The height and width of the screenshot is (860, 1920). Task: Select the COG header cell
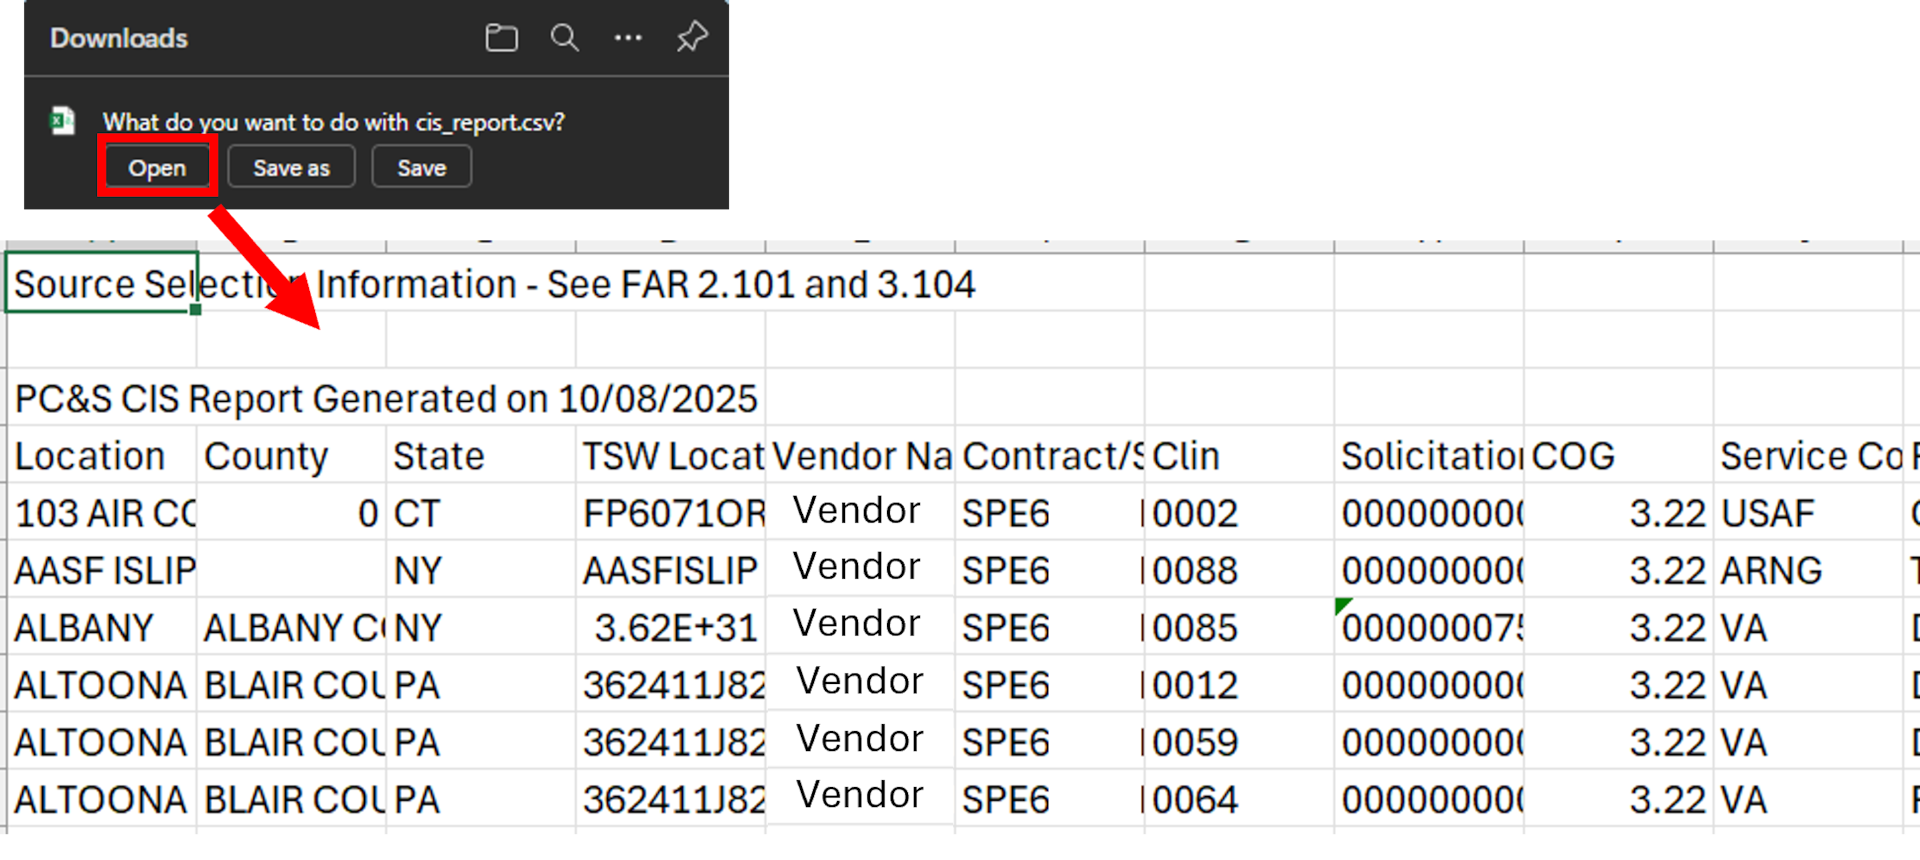(1619, 456)
